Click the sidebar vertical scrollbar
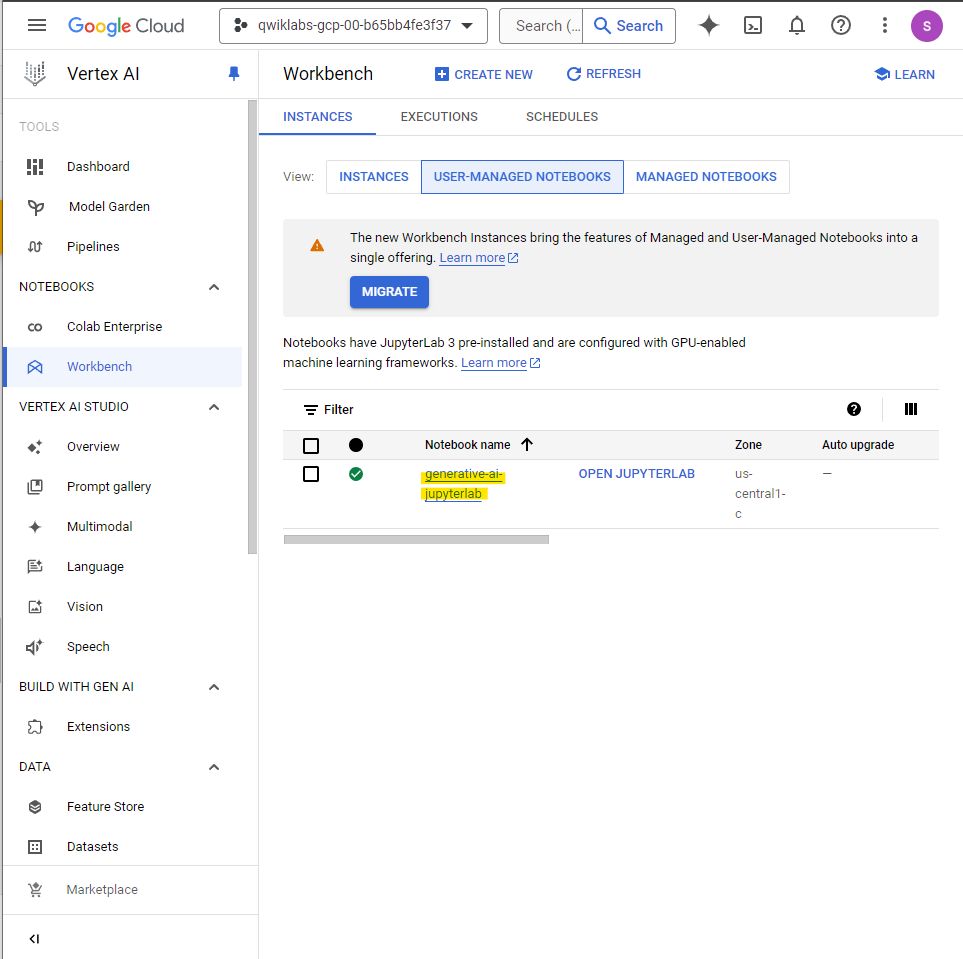This screenshot has width=963, height=959. click(x=252, y=327)
